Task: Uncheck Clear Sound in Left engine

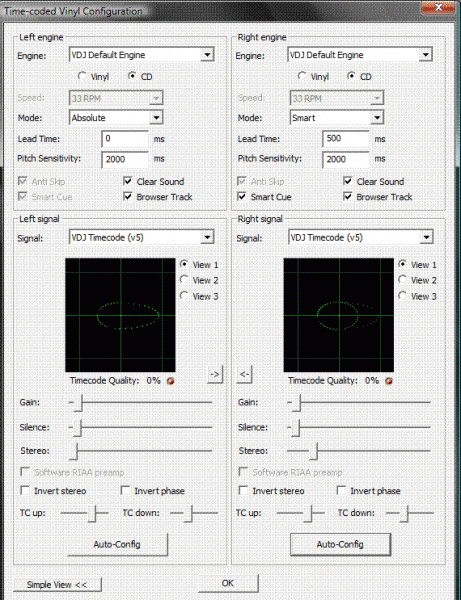Action: (128, 181)
